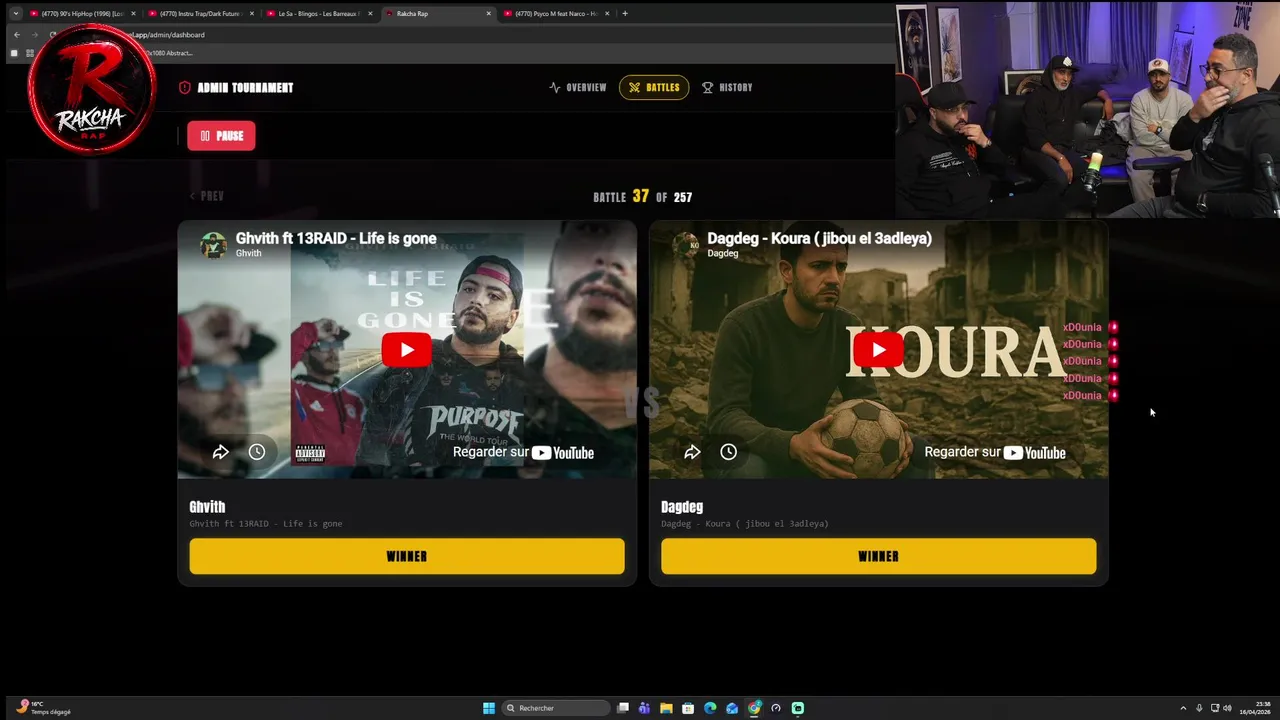
Task: Pause the tournament with the red Pause button
Action: coord(221,136)
